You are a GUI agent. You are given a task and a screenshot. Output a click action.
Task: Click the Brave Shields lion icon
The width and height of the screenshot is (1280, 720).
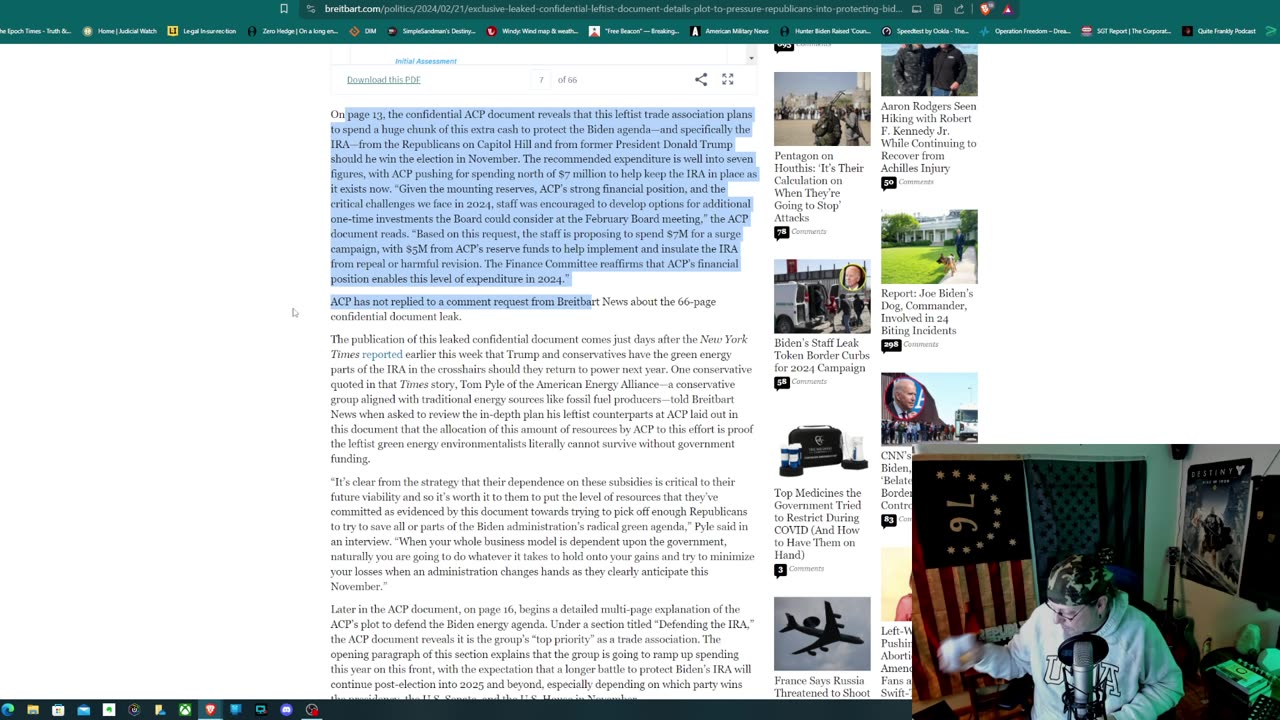tap(986, 9)
